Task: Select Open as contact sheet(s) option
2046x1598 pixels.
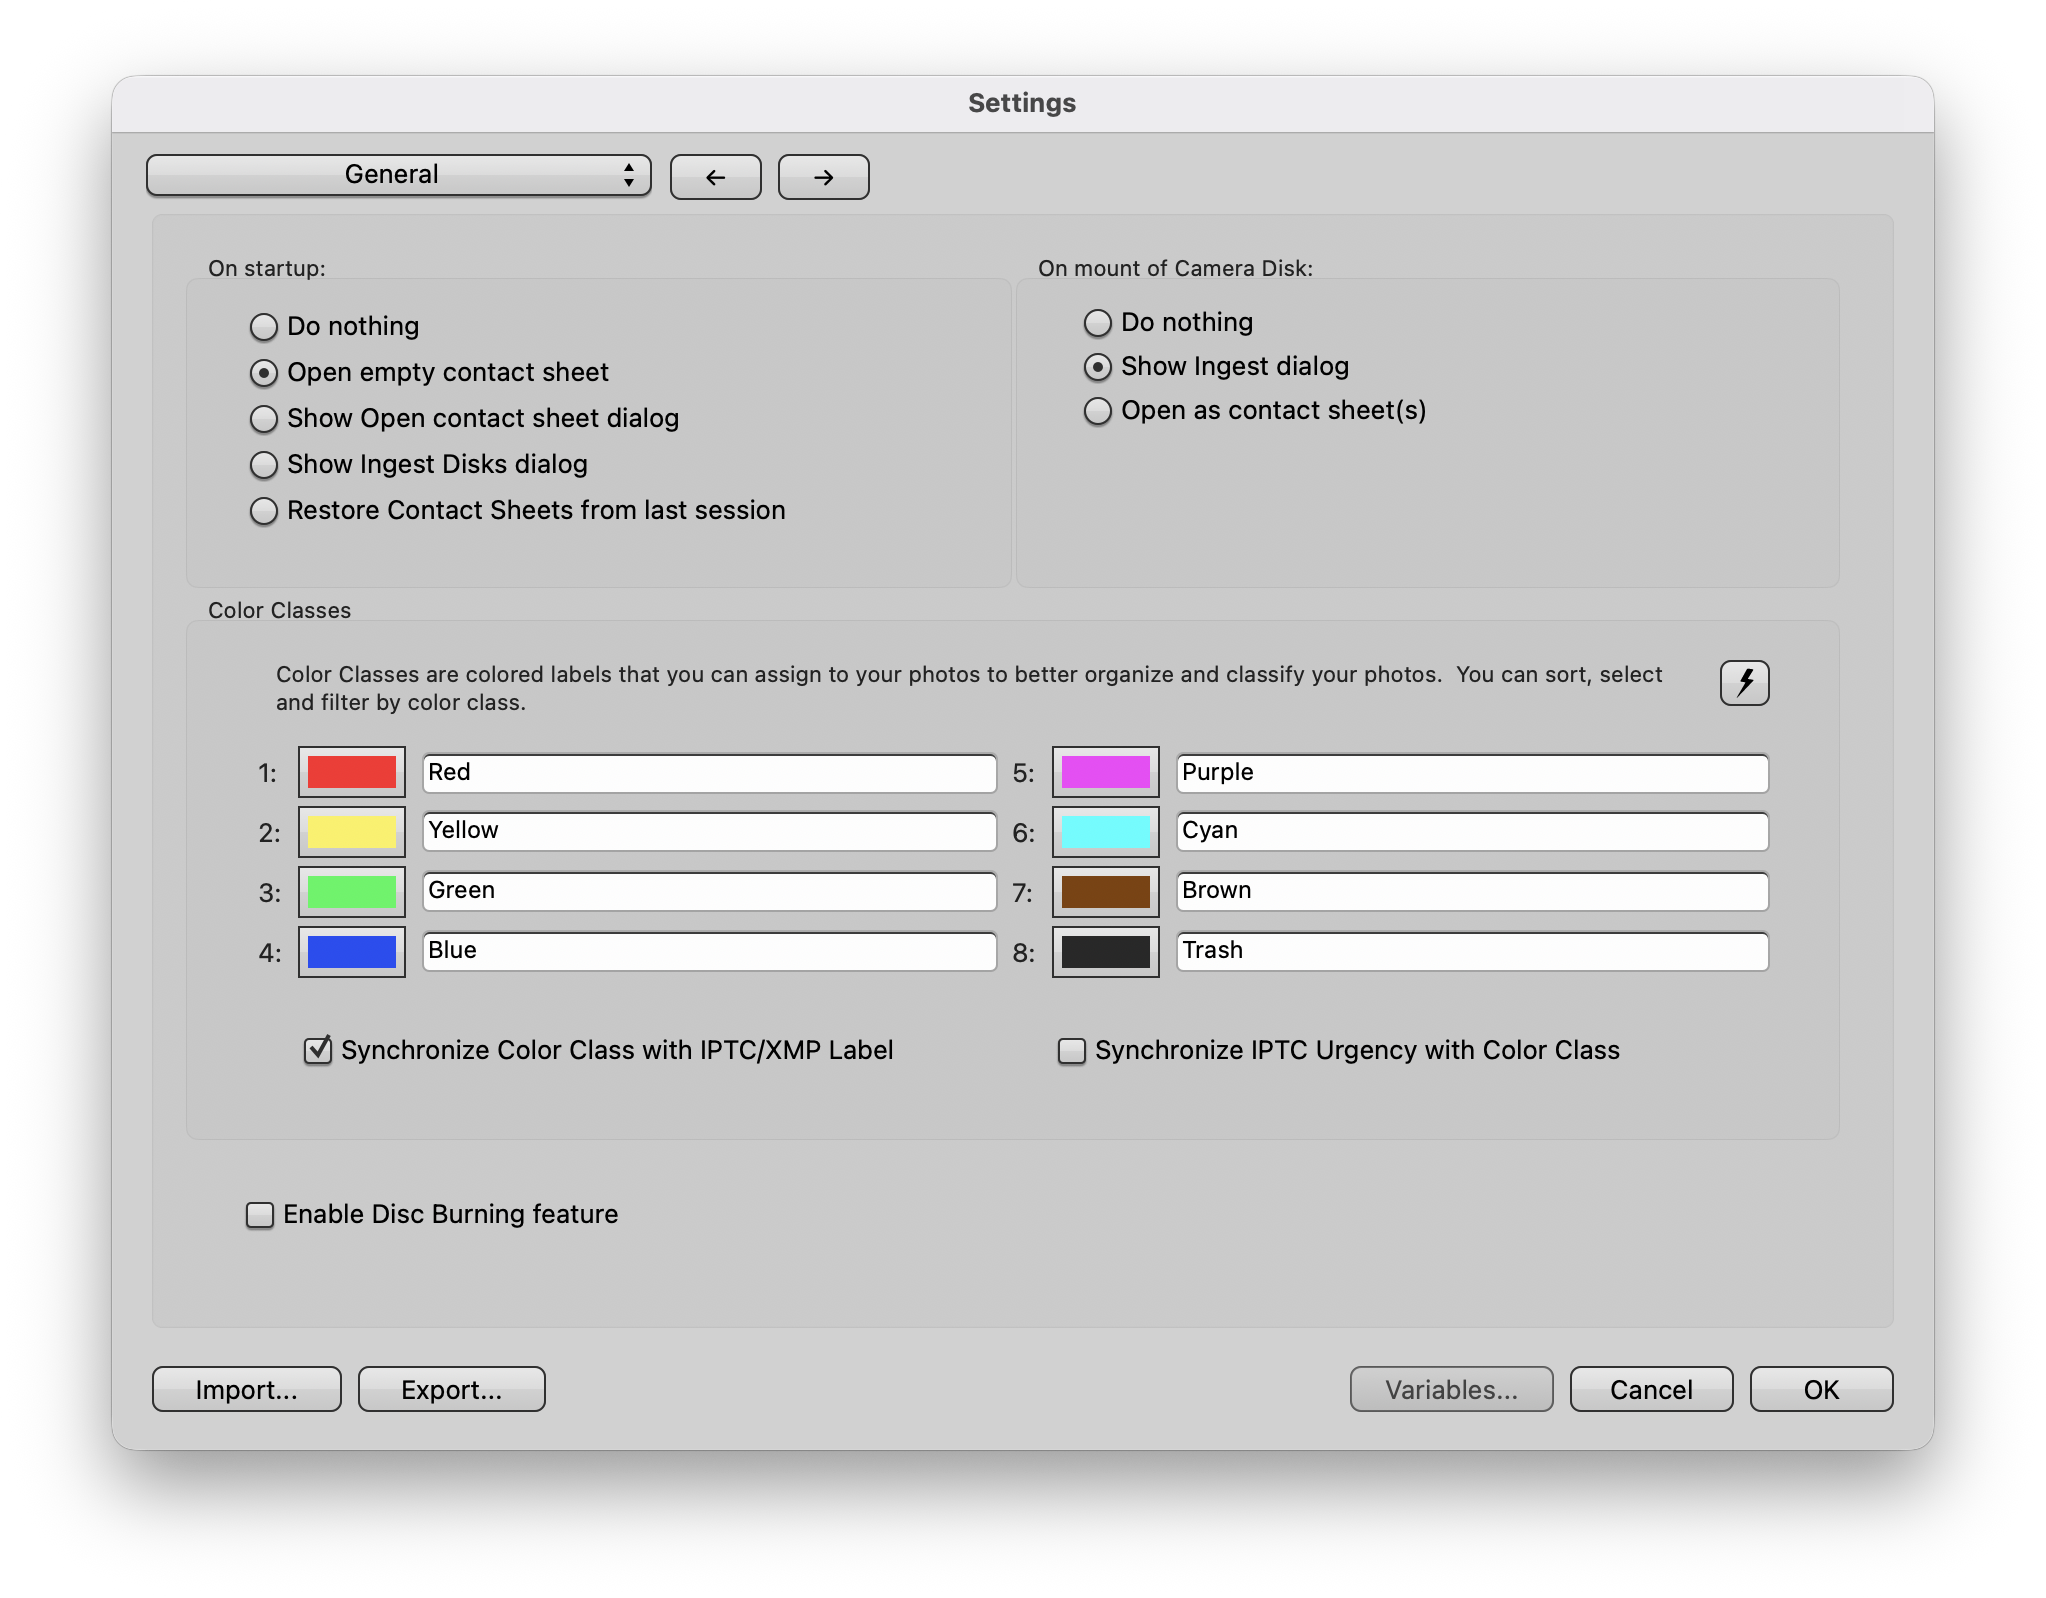Action: 1098,411
